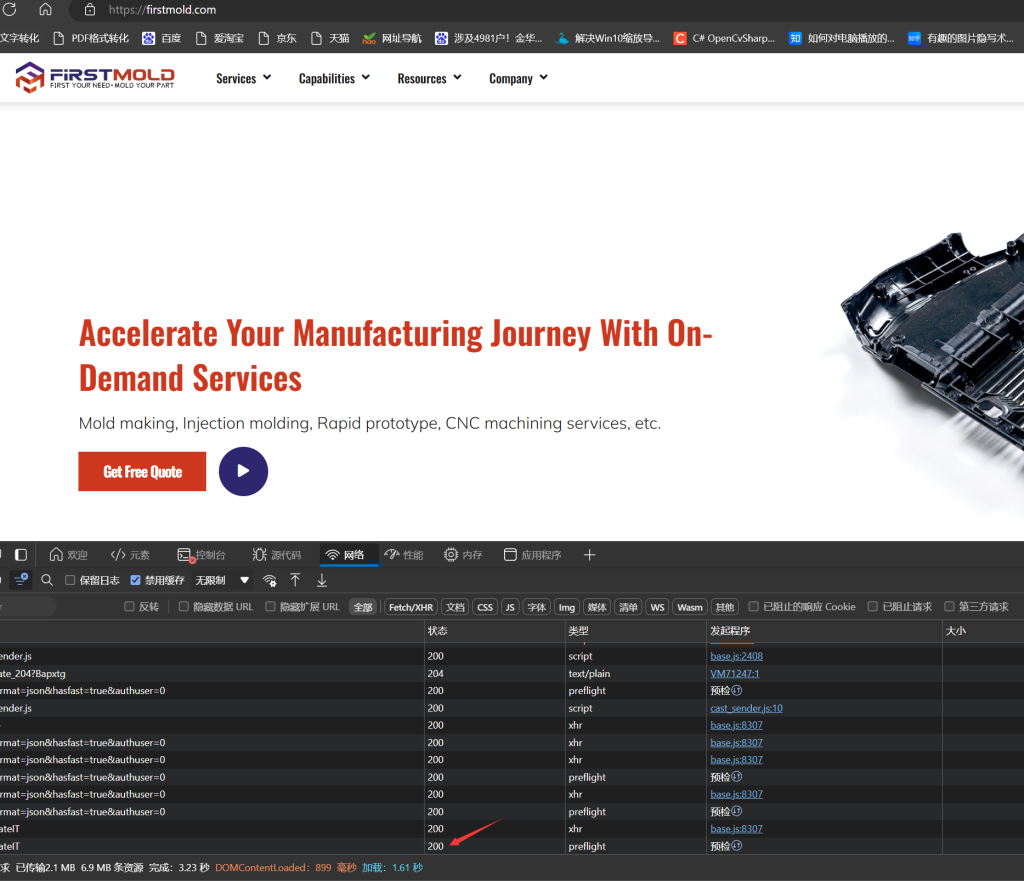This screenshot has height=881, width=1024.
Task: Expand the Services menu
Action: click(x=243, y=78)
